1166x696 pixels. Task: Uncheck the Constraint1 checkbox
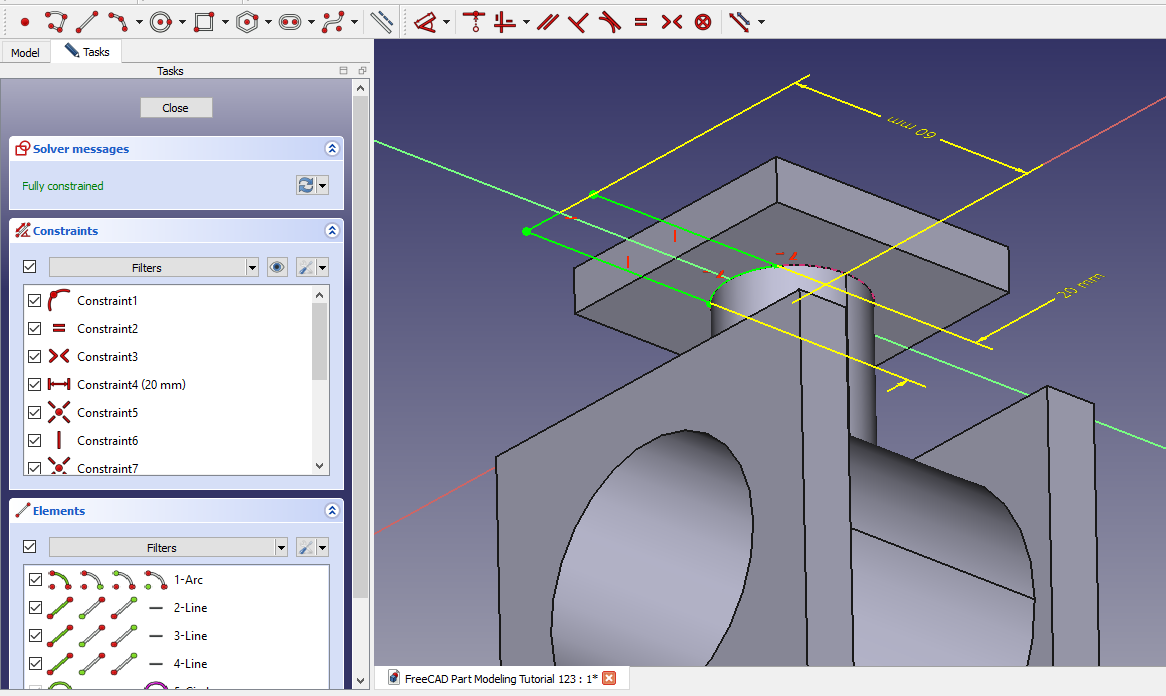coord(35,300)
